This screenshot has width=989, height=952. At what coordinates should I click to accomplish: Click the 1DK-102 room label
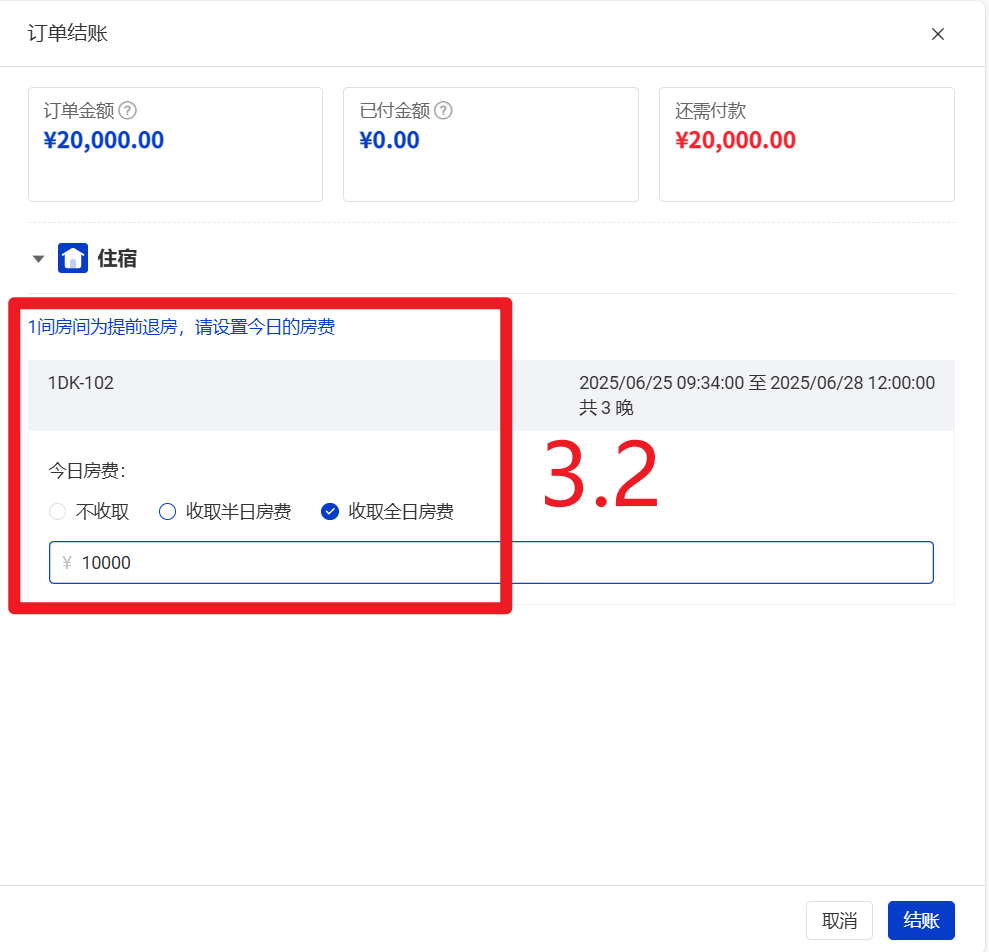tap(81, 383)
